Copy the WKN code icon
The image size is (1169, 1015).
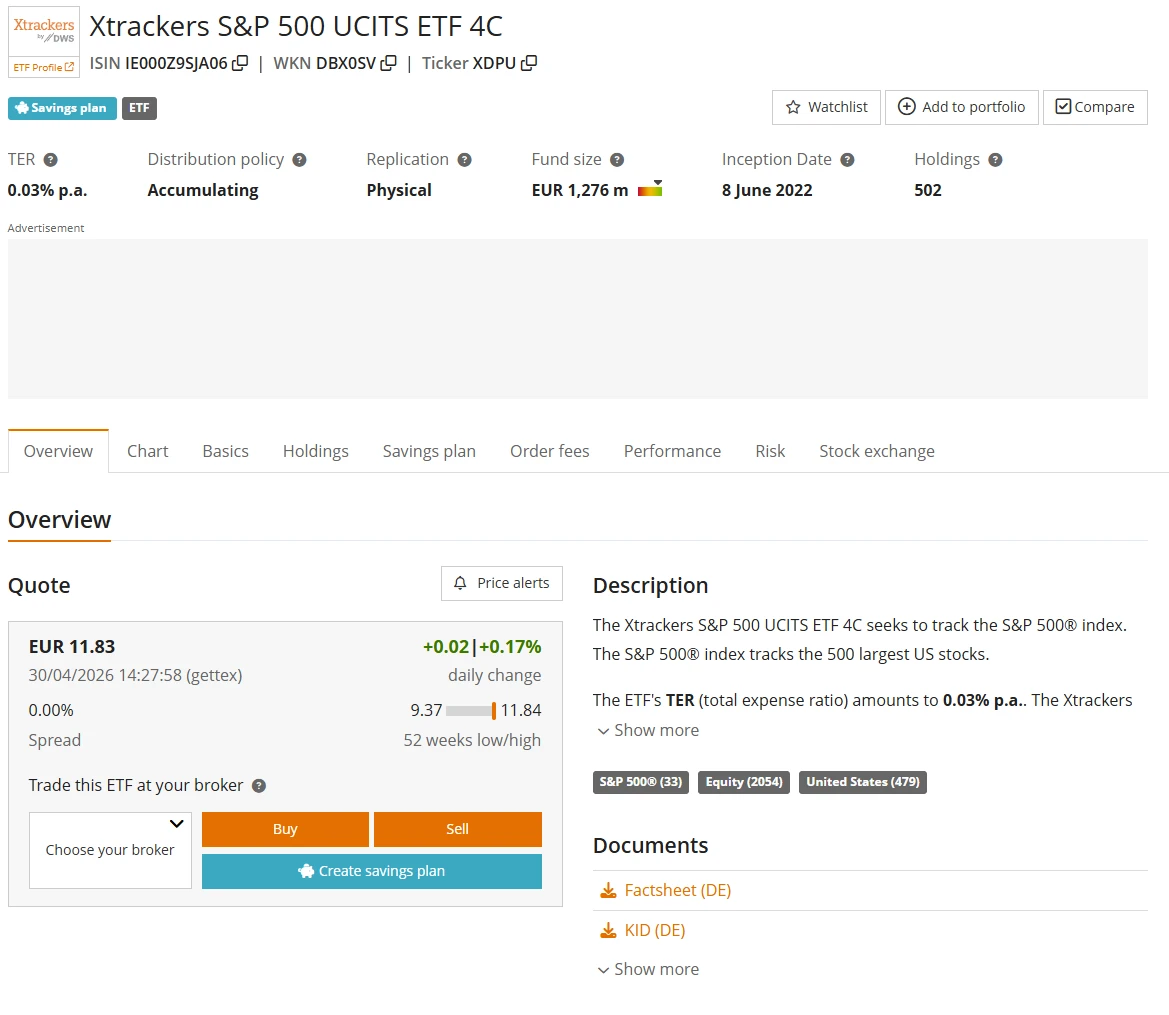389,64
